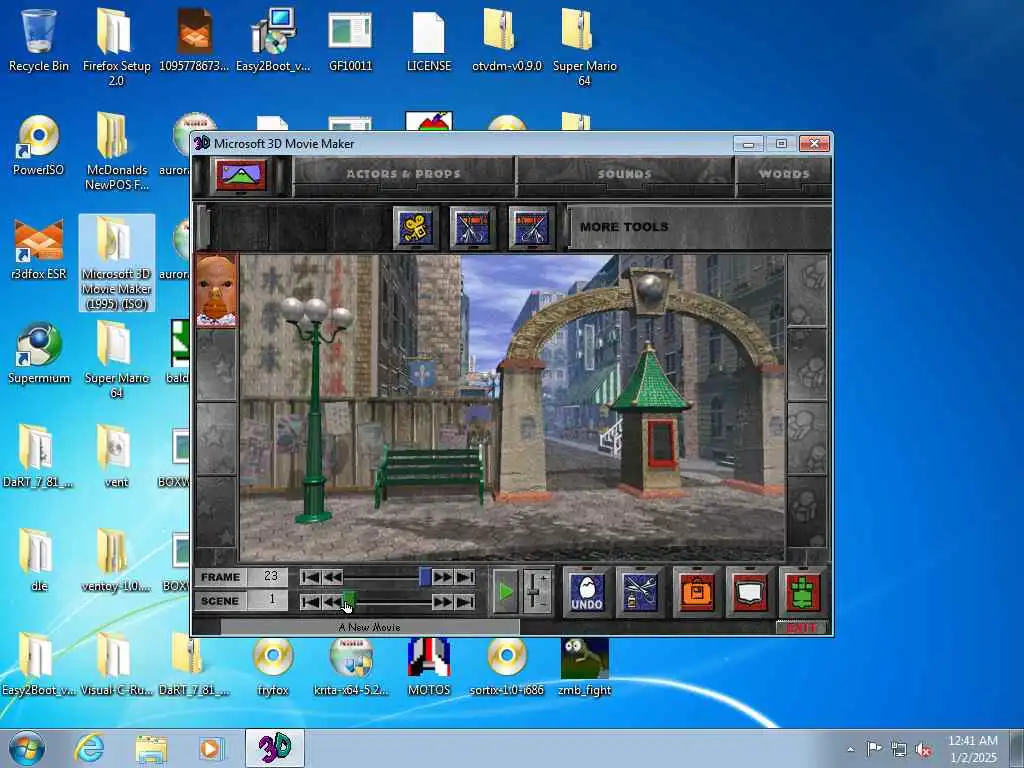Select the Visual-C-Ru folder icon
1024x768 pixels.
tap(116, 664)
